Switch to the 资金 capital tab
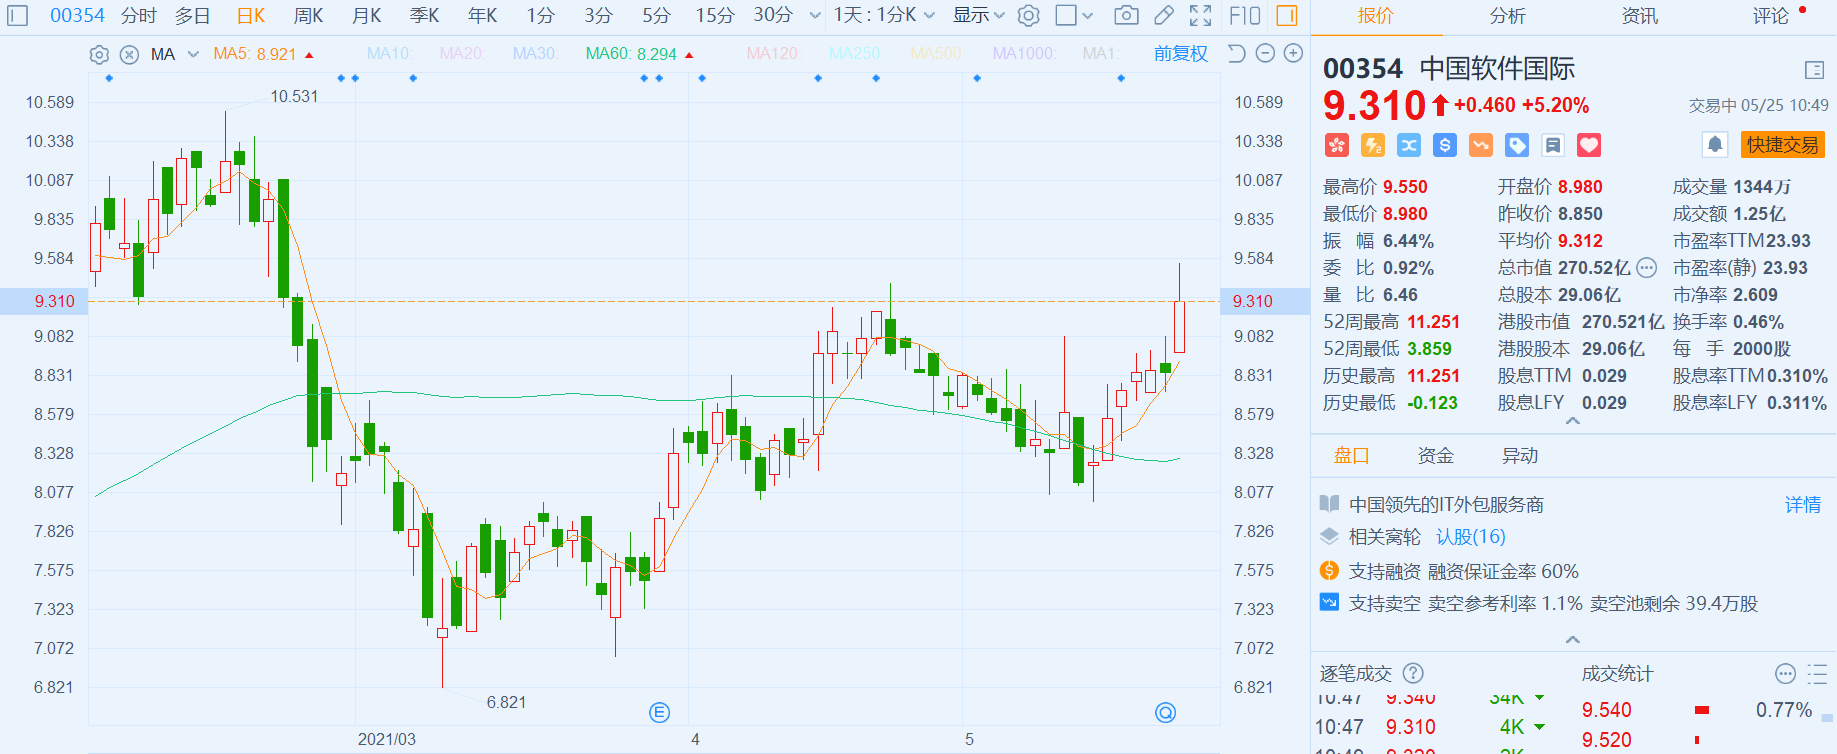Viewport: 1837px width, 754px height. point(1435,456)
